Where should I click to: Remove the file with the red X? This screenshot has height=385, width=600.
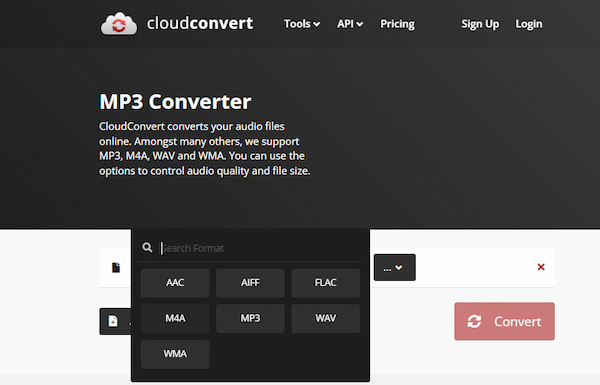[541, 267]
